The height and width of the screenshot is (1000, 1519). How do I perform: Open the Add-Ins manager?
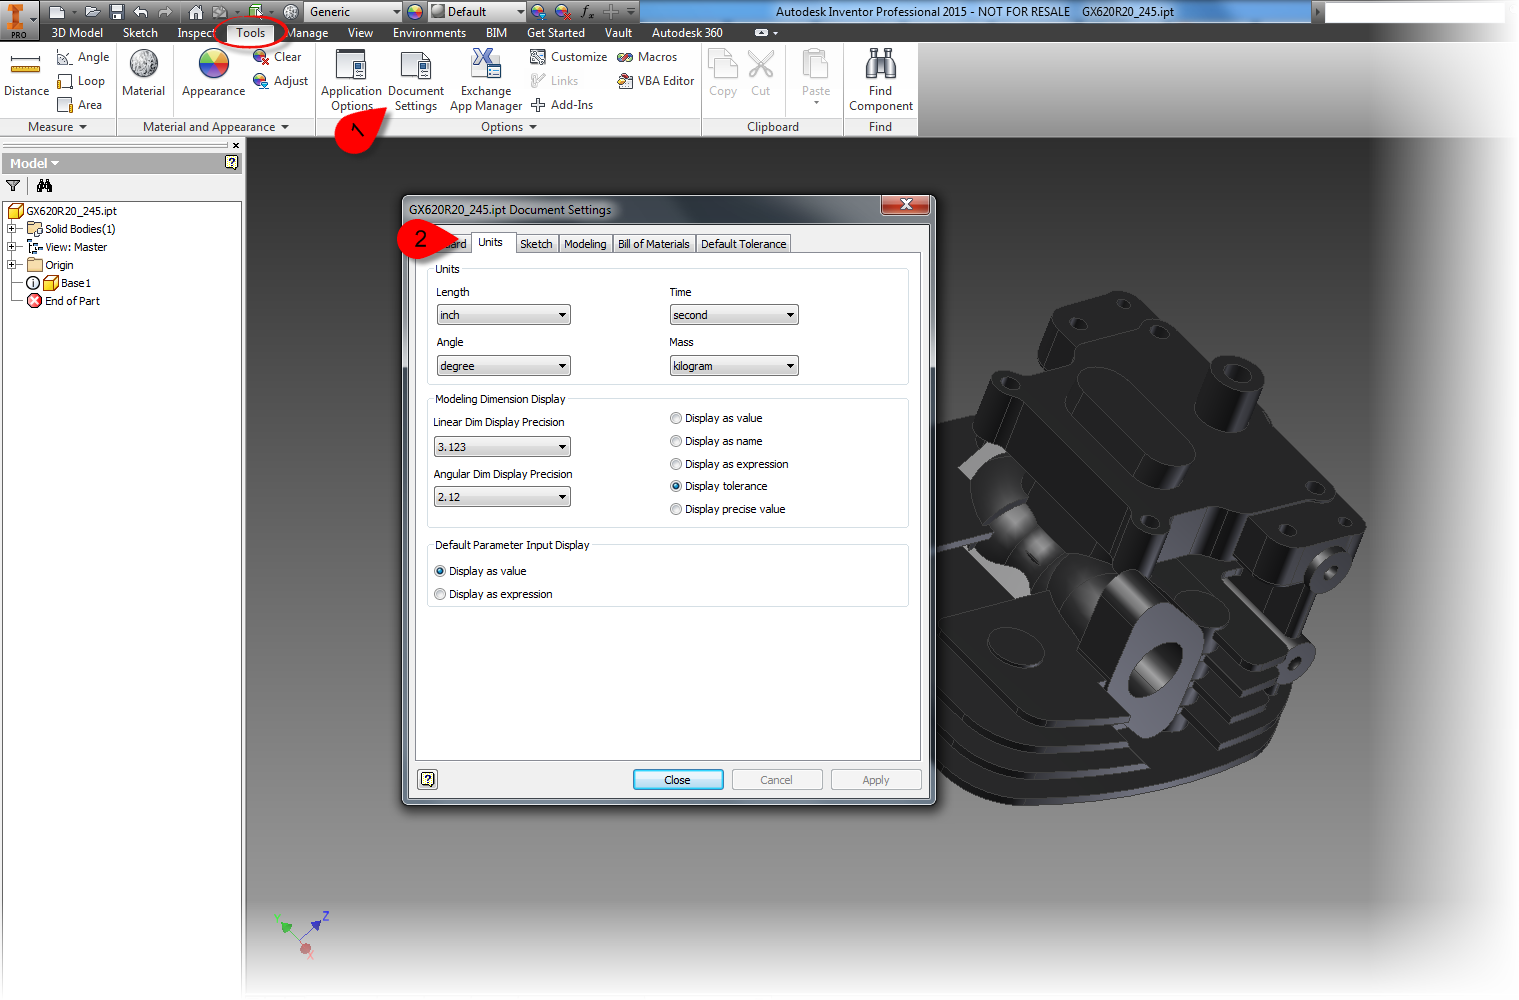561,105
